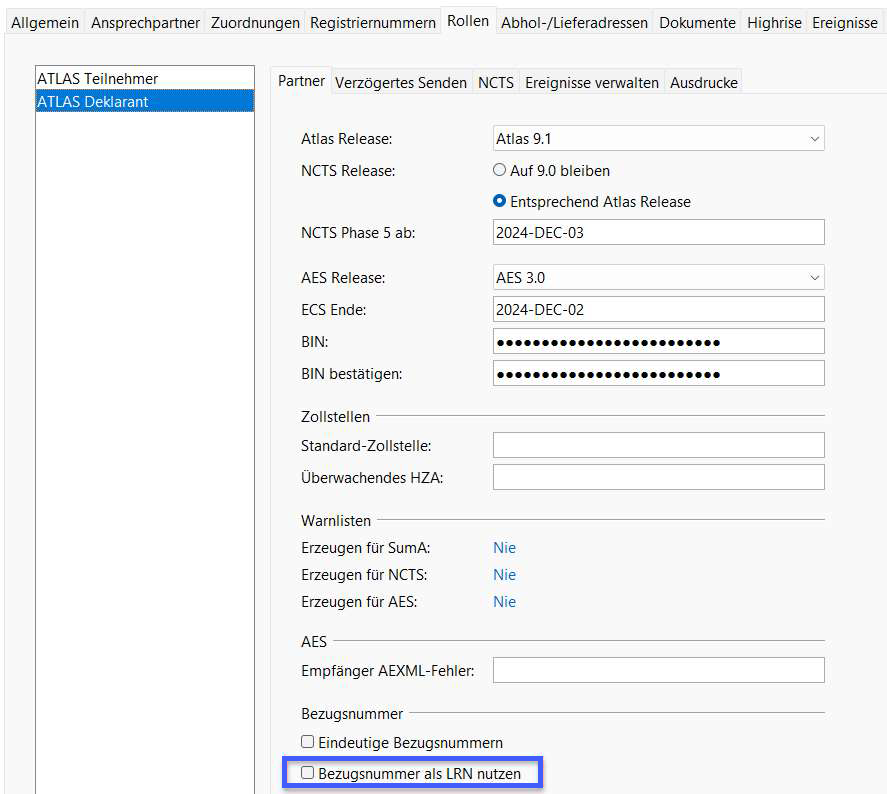Screen dimensions: 887x794
Task: Switch to the Ausdrucke subtab
Action: 702,82
